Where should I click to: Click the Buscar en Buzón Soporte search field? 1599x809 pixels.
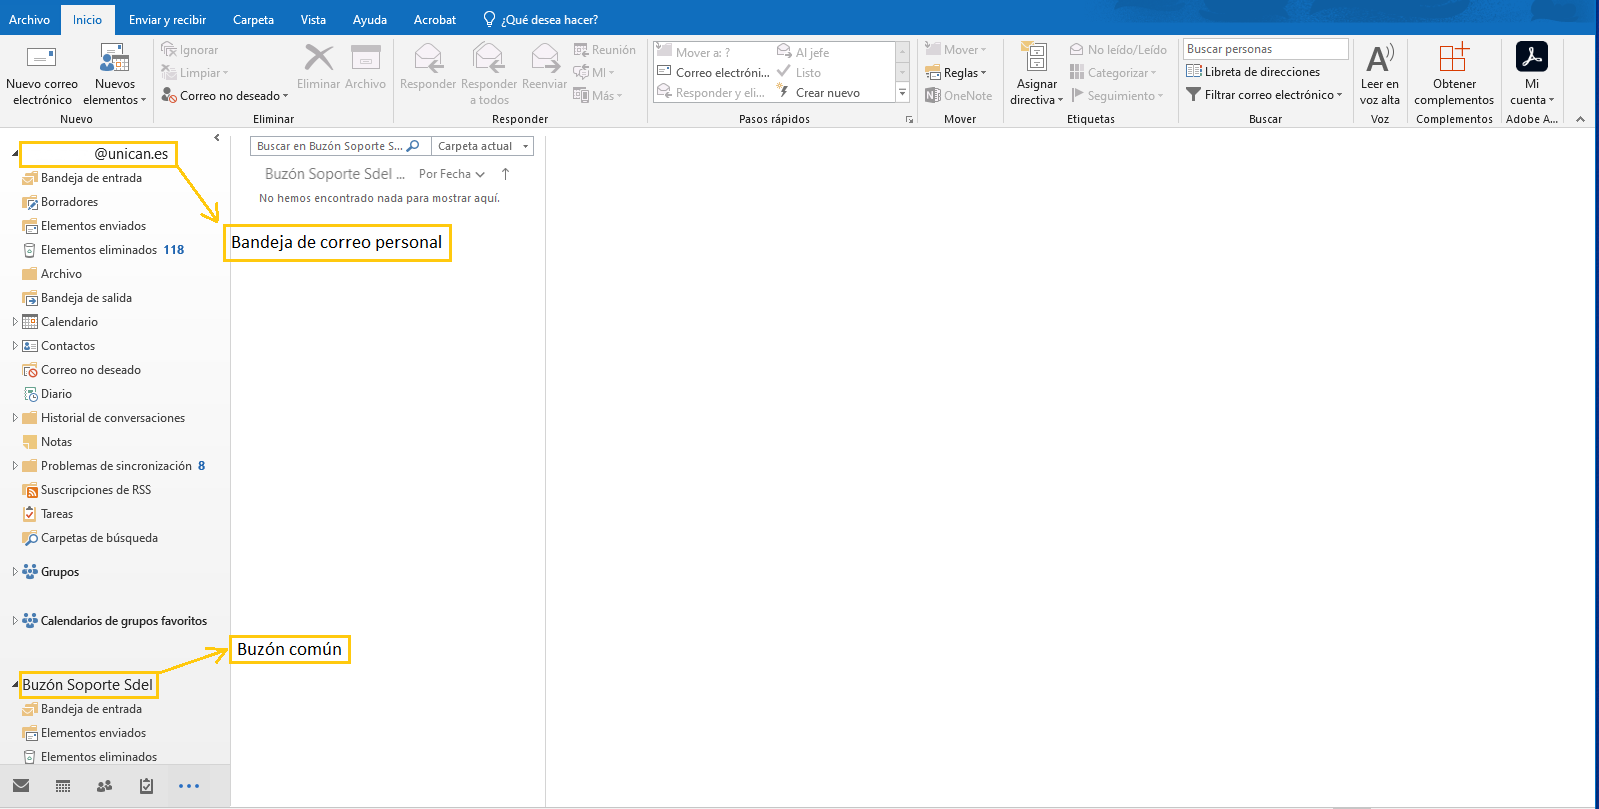[x=340, y=146]
